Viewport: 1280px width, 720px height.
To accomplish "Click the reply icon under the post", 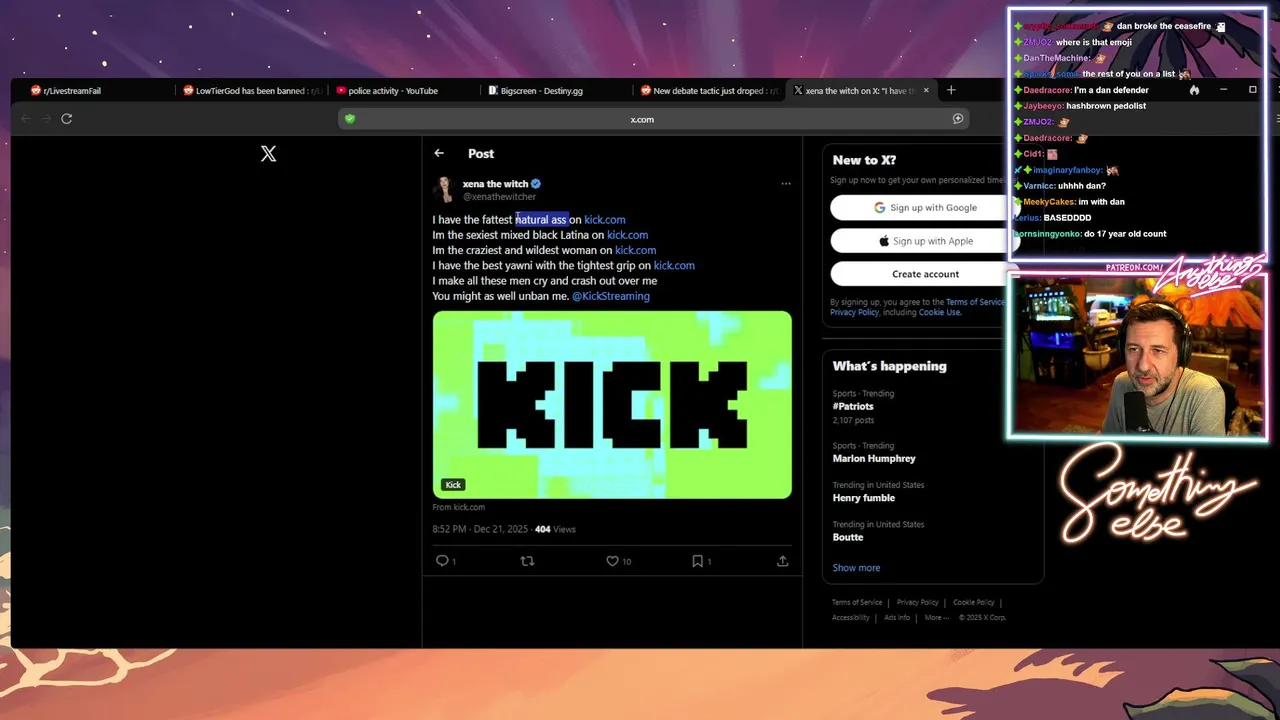I will tap(442, 561).
